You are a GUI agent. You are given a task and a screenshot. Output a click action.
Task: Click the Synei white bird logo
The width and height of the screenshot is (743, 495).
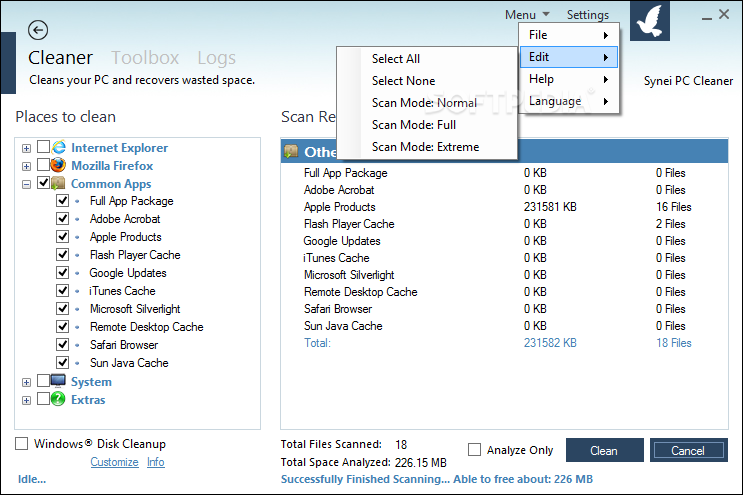pos(650,21)
